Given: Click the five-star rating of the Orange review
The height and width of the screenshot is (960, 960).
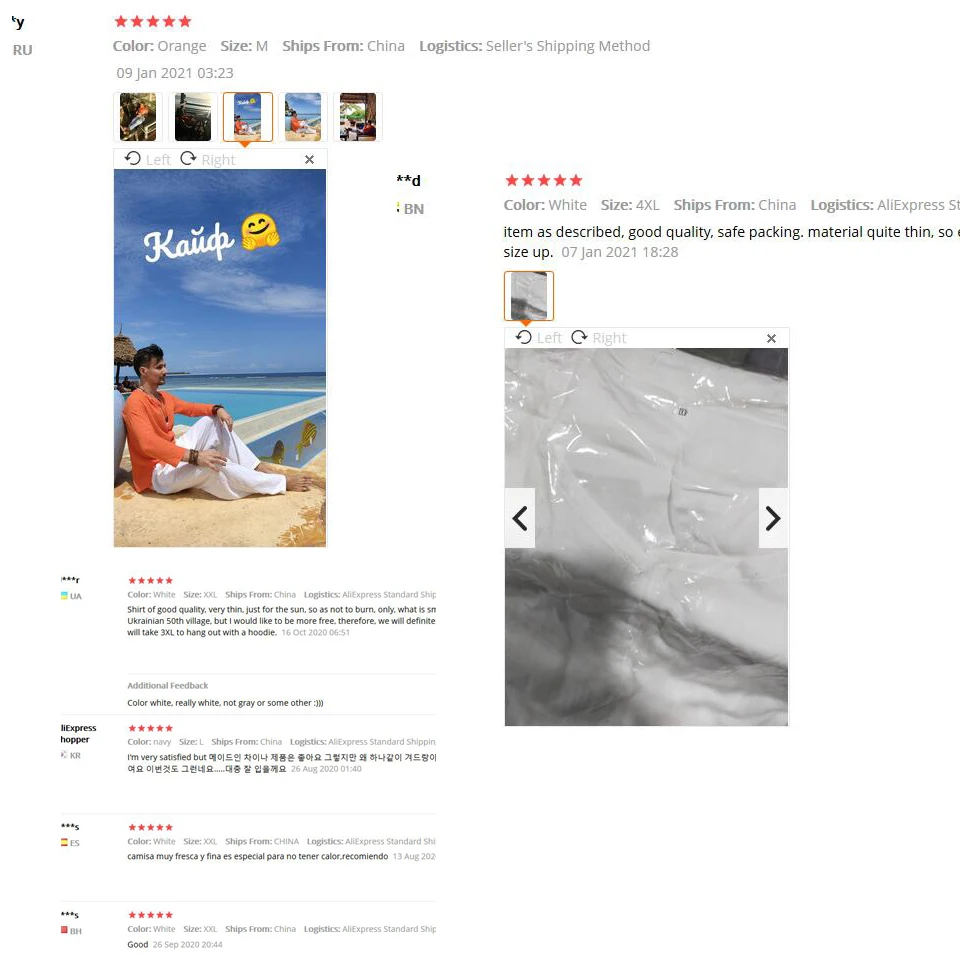Looking at the screenshot, I should click(153, 21).
